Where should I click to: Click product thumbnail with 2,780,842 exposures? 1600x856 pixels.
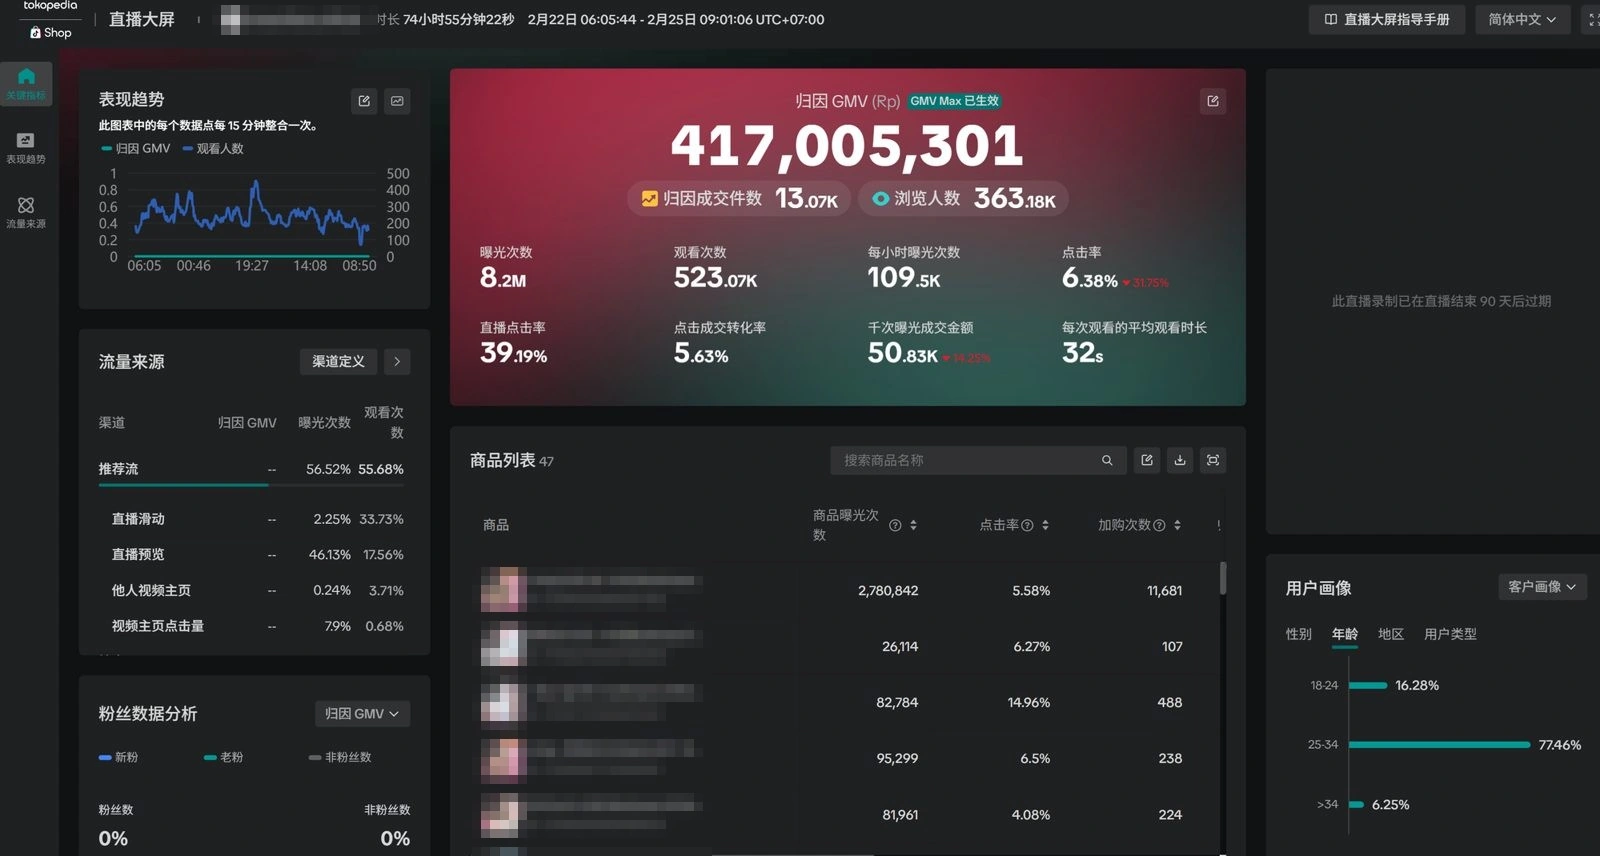tap(503, 590)
